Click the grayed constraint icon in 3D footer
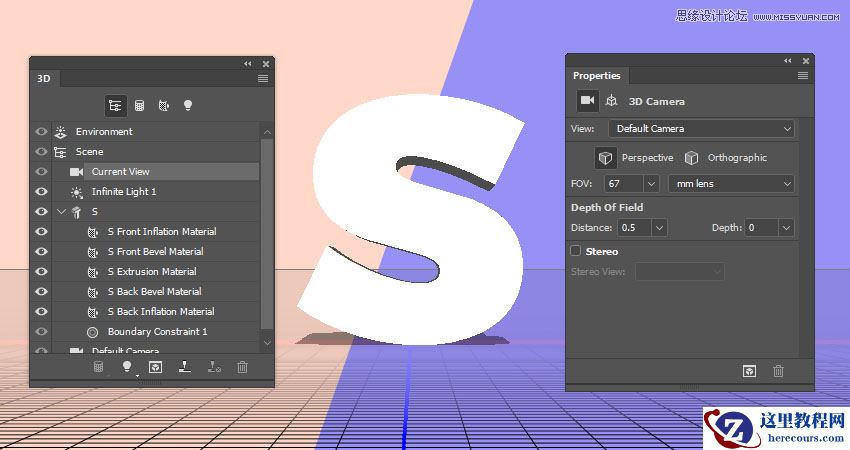Image resolution: width=850 pixels, height=450 pixels. pos(214,367)
